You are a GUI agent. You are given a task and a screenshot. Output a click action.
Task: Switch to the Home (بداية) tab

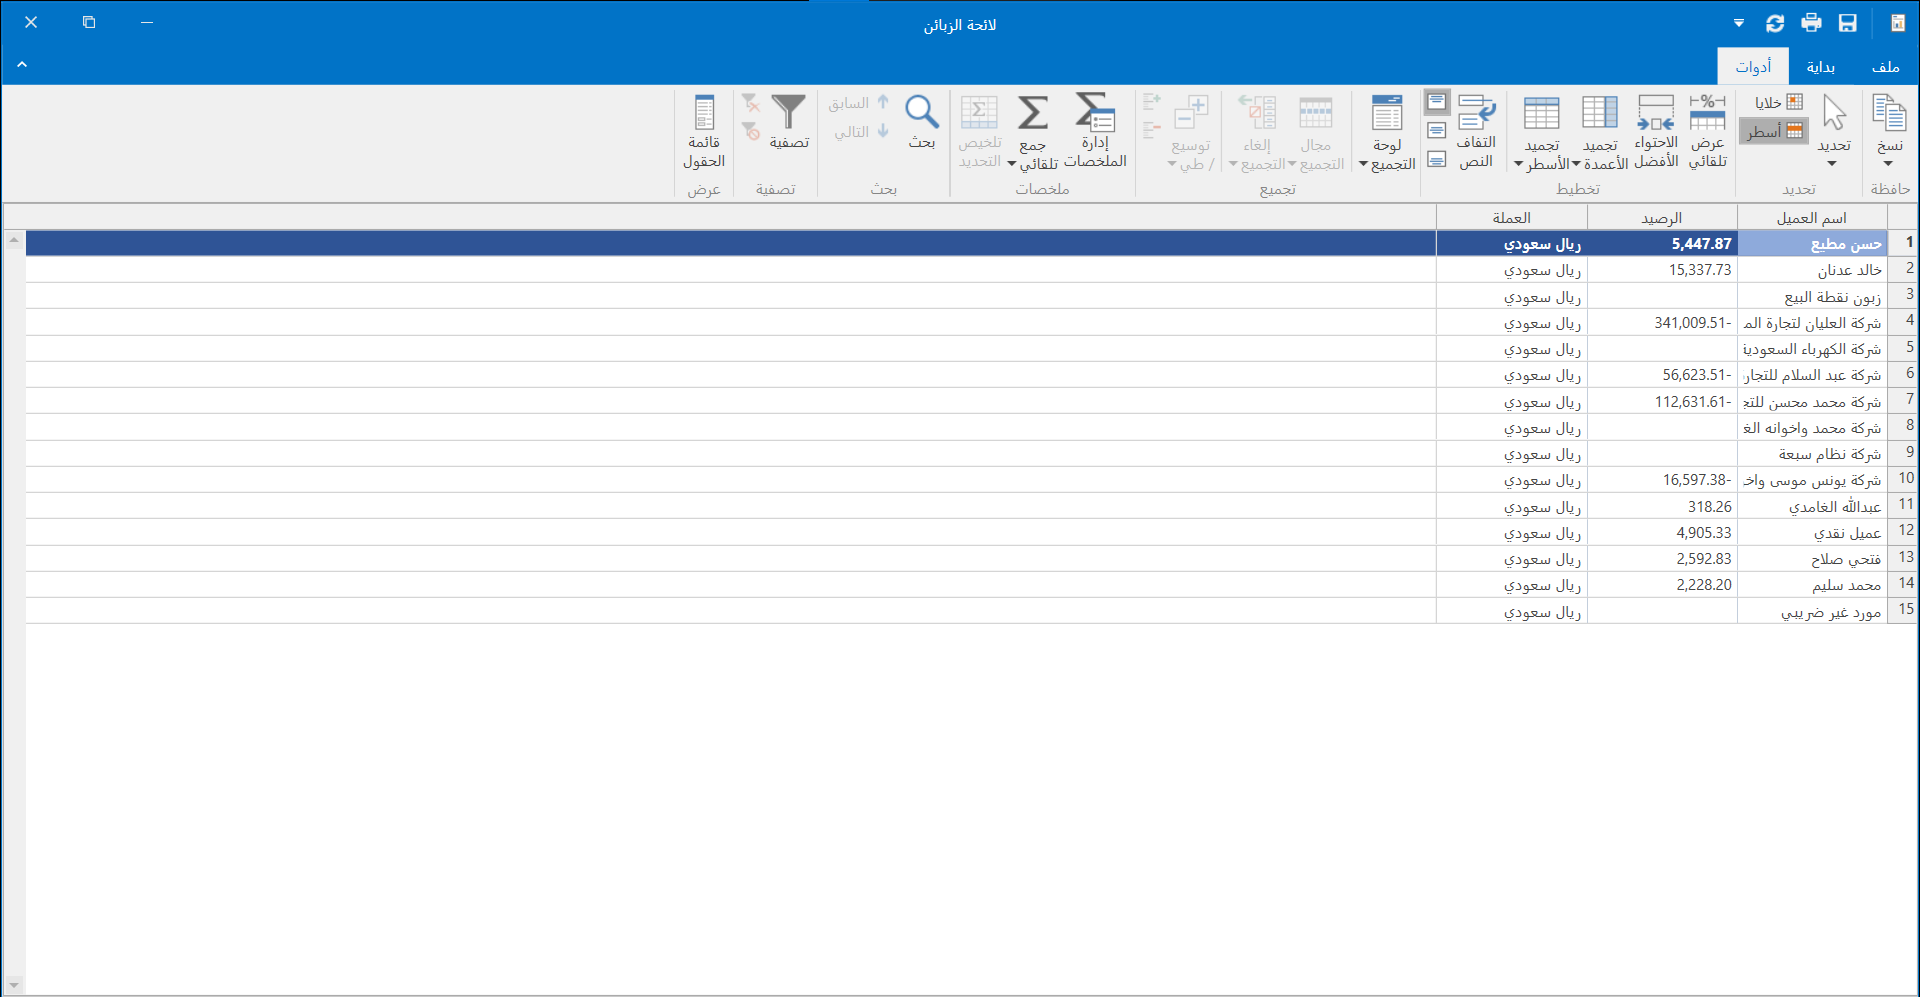click(1820, 67)
